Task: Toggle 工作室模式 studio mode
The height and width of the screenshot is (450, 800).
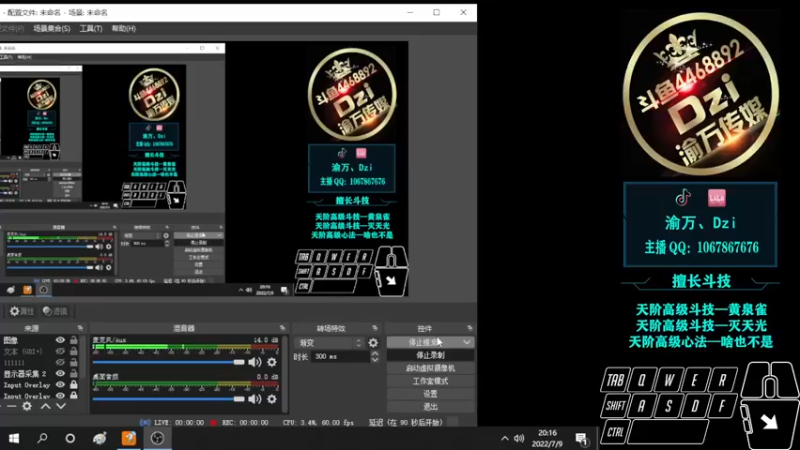Action: click(430, 381)
